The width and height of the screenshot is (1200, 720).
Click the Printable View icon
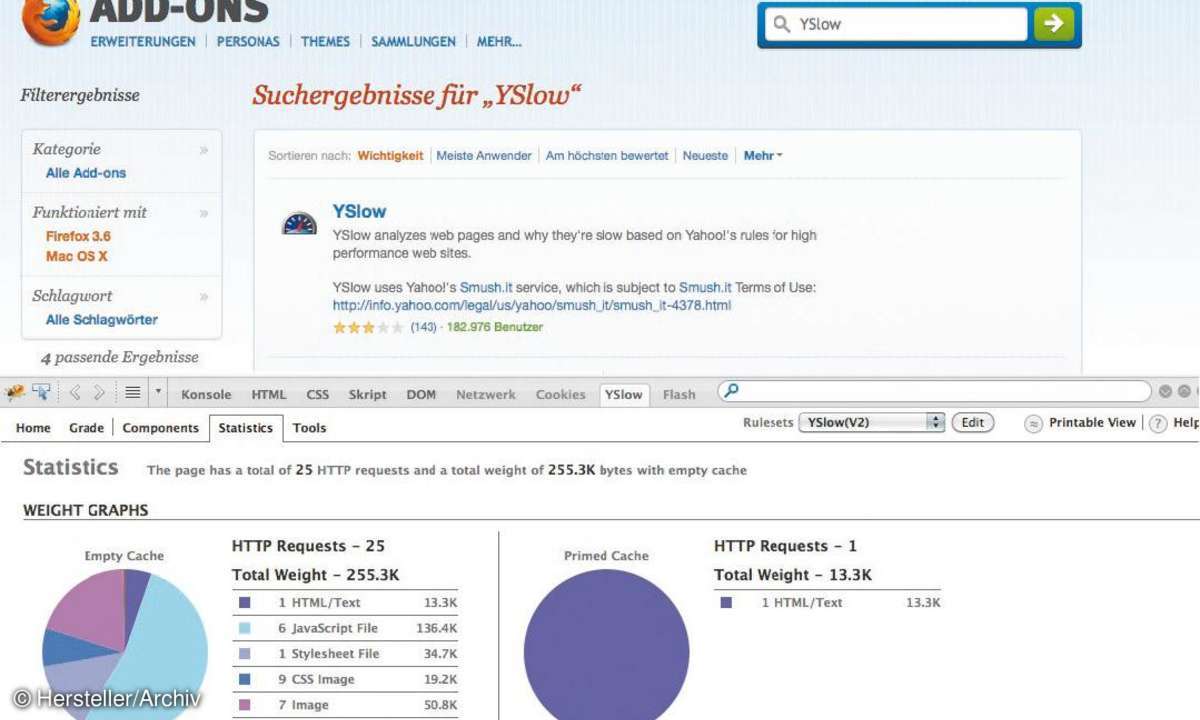pos(1034,423)
